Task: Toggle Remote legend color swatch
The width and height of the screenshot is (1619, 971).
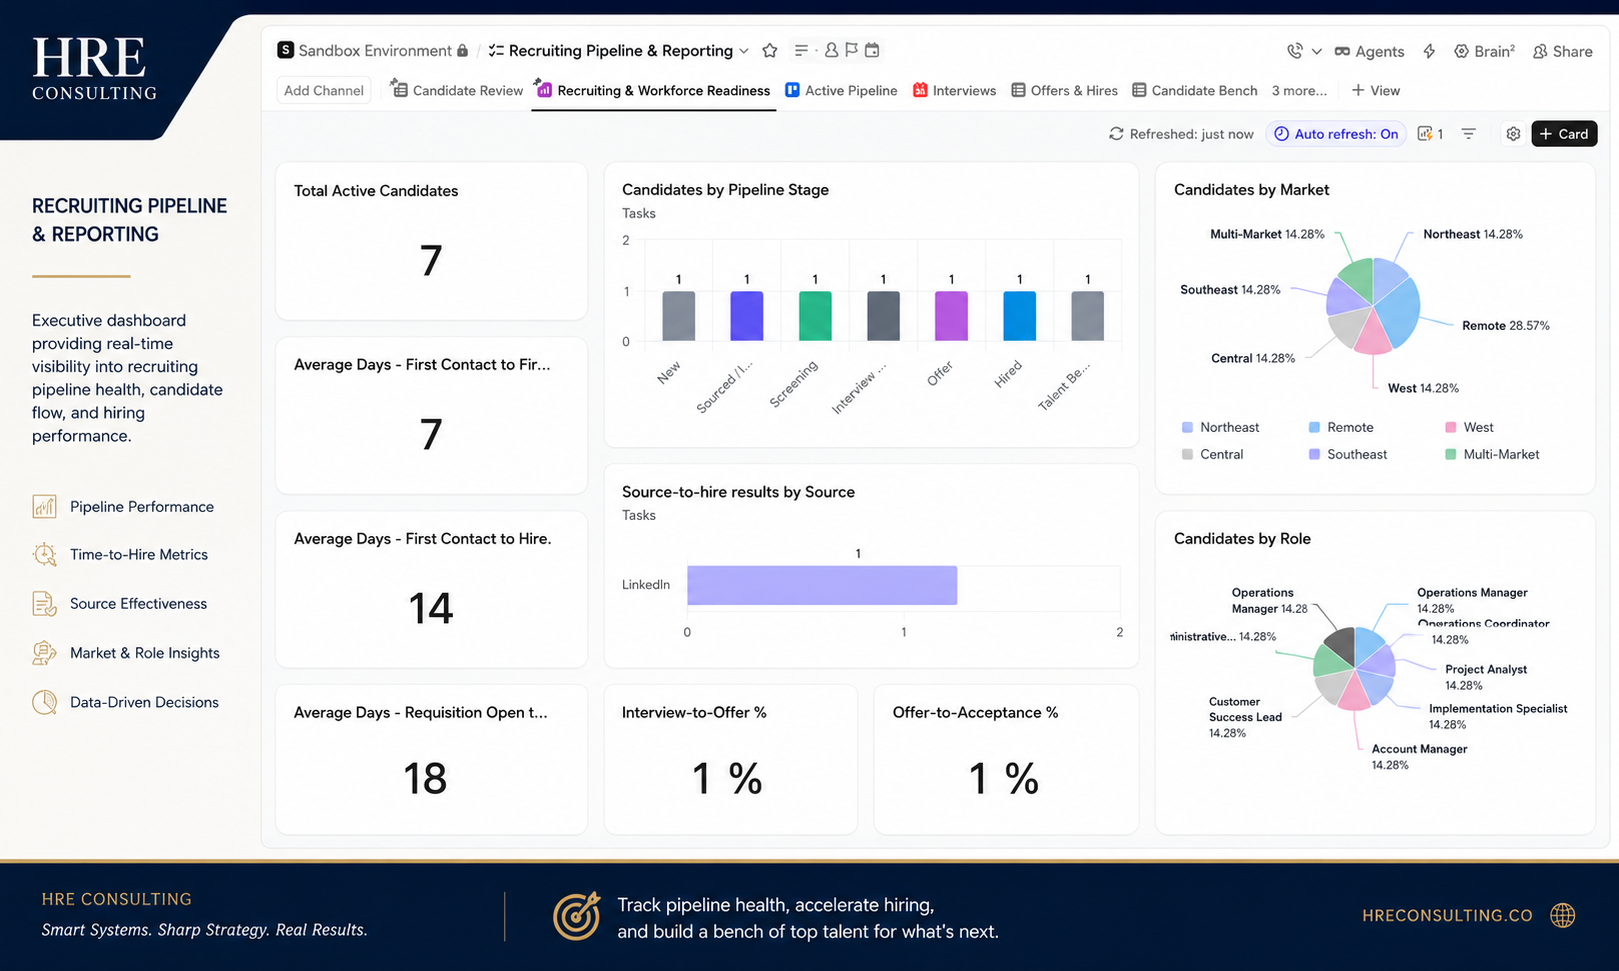Action: (x=1314, y=427)
